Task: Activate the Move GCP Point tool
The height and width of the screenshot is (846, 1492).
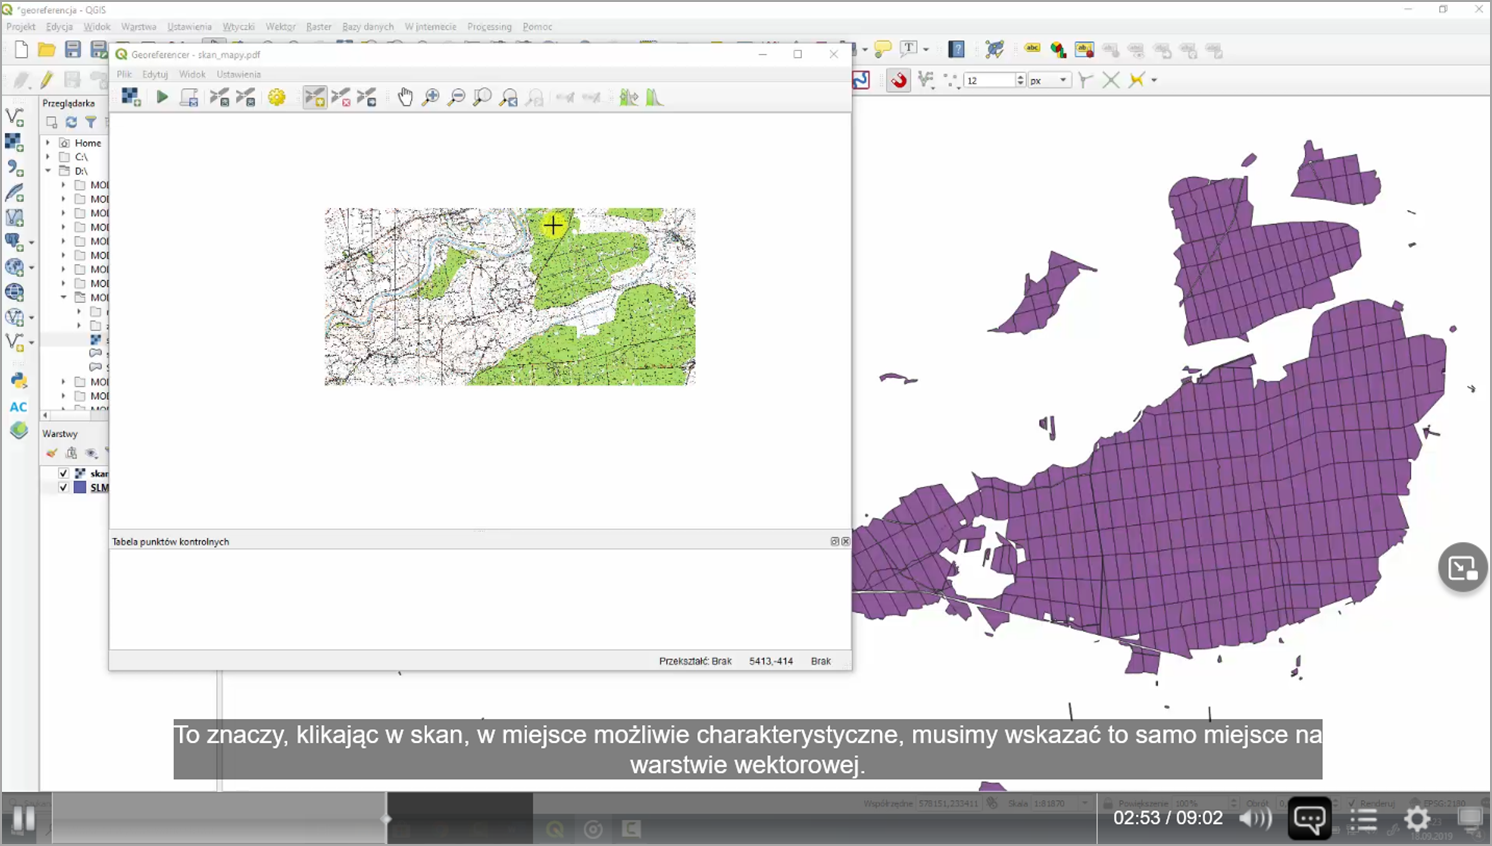Action: point(366,97)
